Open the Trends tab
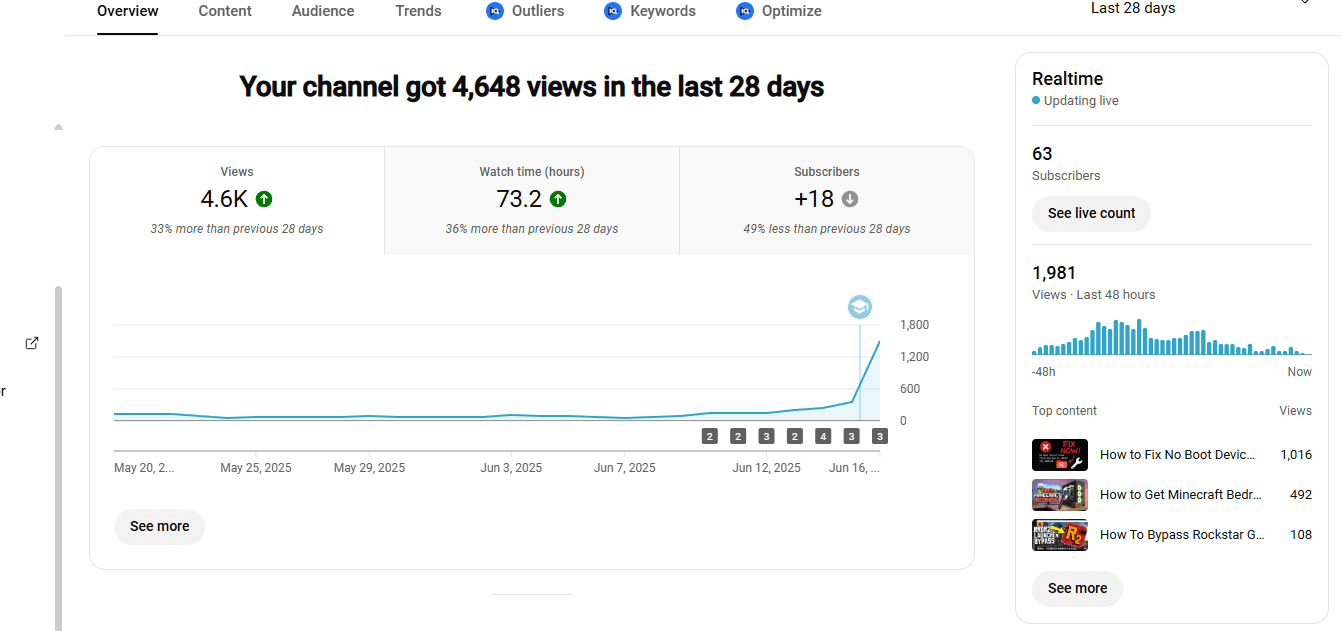1341x631 pixels. point(418,11)
